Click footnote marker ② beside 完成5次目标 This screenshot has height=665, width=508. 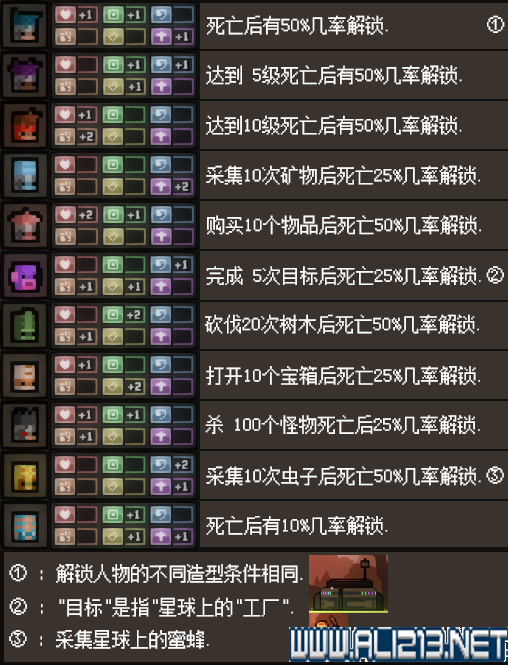pos(495,276)
